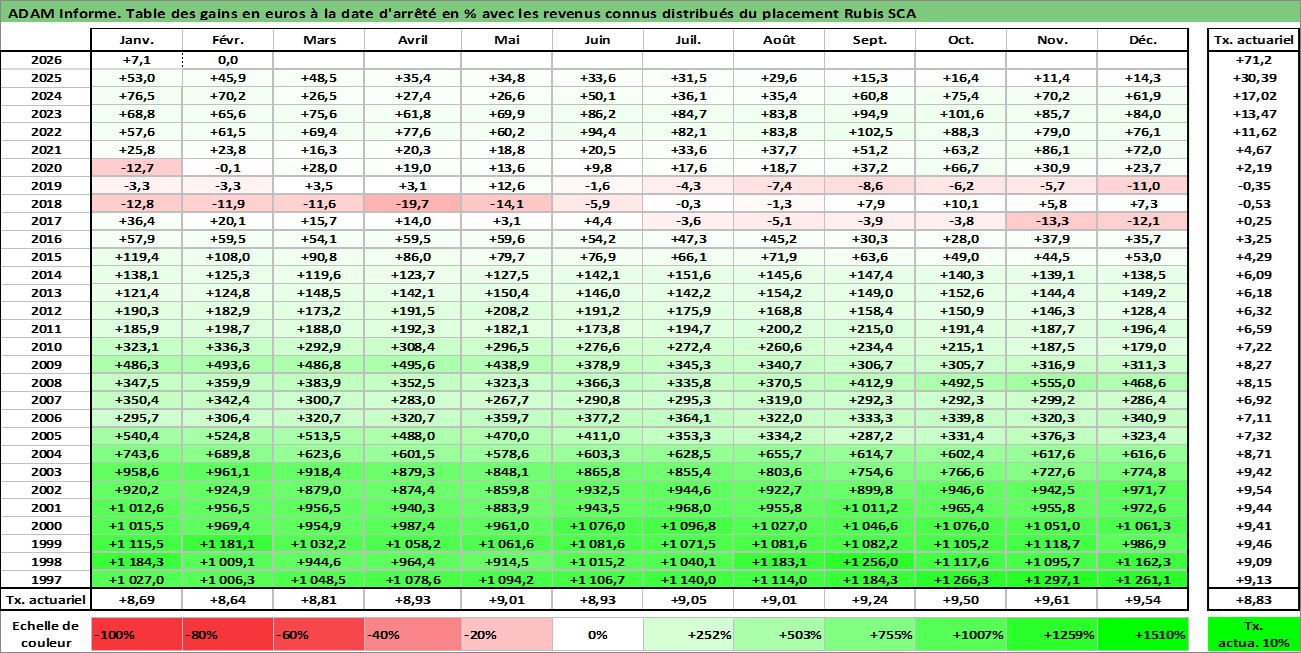Click the +743,6 cell for Janv. 2004
The height and width of the screenshot is (653, 1301).
(x=137, y=454)
